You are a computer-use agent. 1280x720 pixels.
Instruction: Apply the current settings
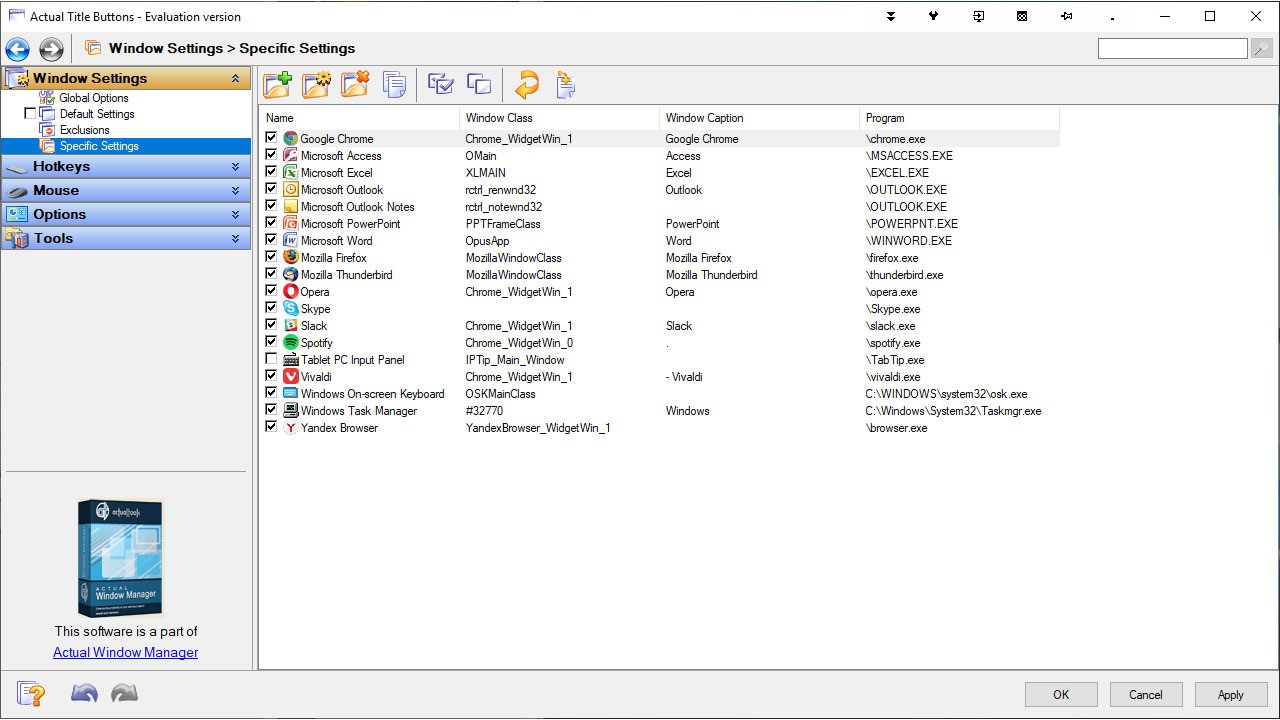coord(1230,694)
